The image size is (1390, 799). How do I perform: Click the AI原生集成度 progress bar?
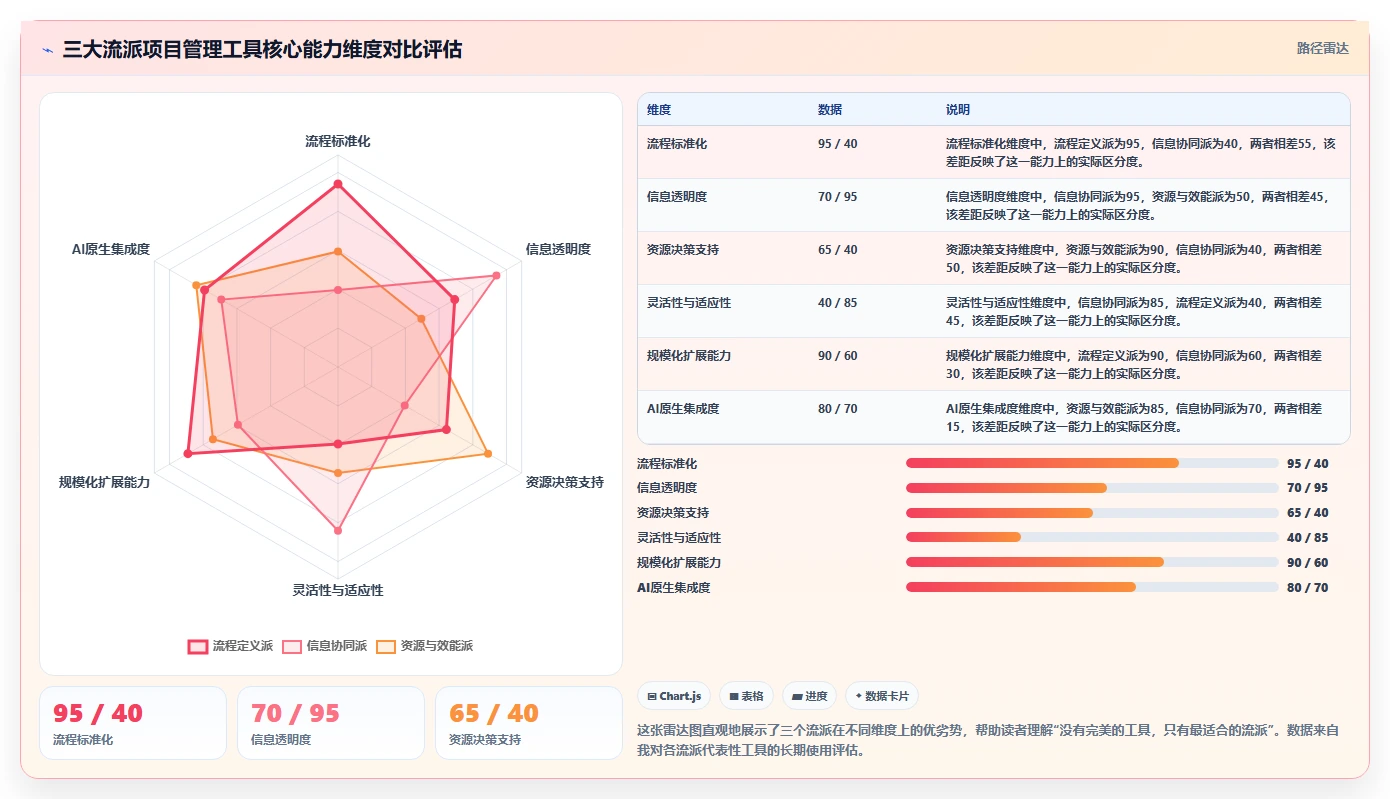[x=1092, y=588]
